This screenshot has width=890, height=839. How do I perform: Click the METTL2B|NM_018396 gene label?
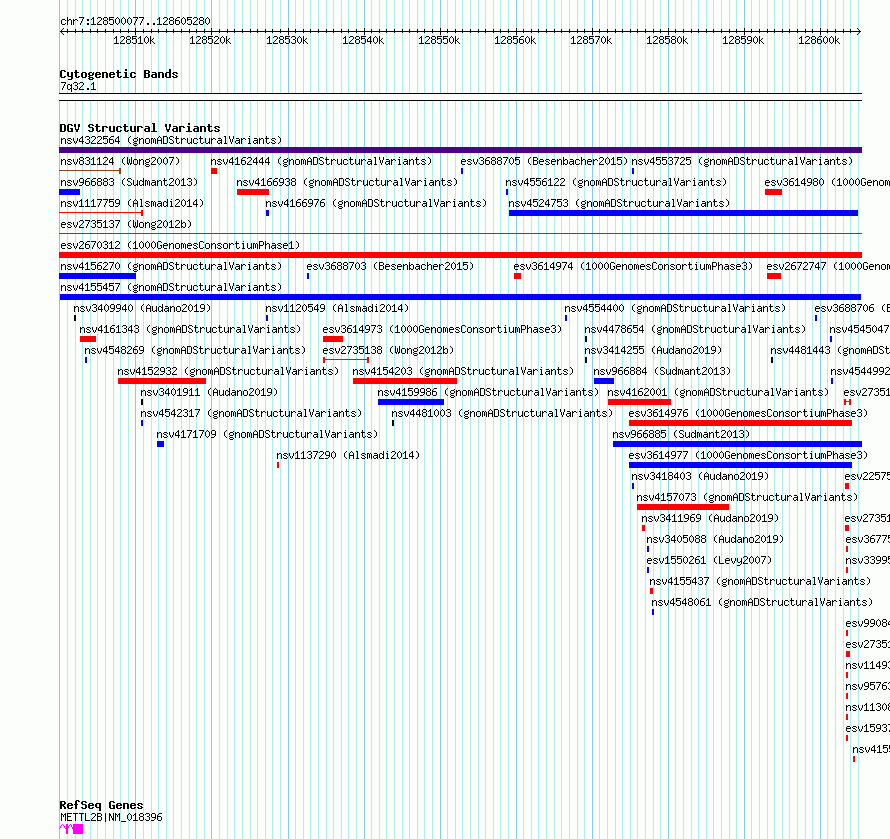tap(111, 817)
